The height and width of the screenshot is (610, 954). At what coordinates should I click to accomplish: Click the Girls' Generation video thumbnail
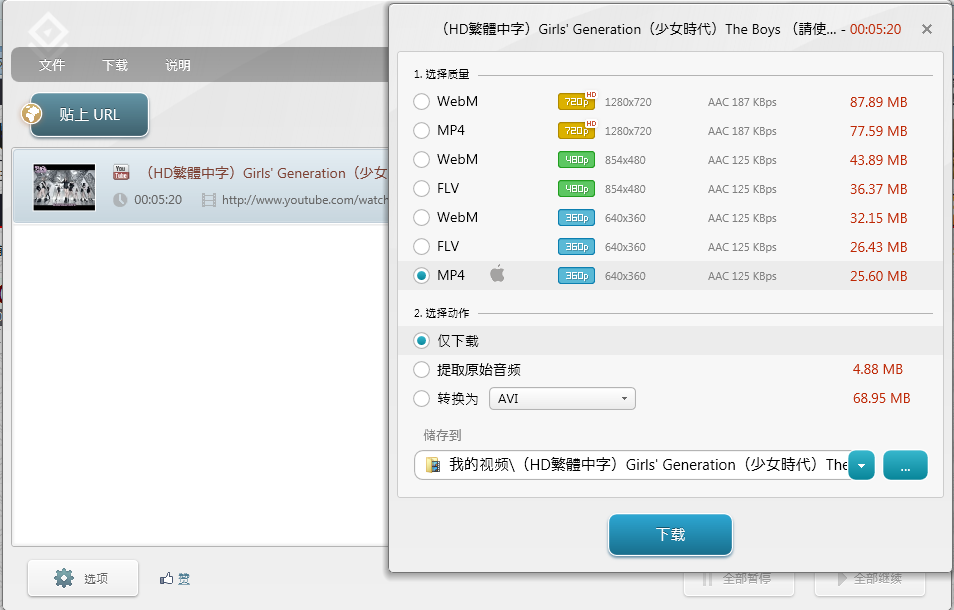[x=64, y=187]
